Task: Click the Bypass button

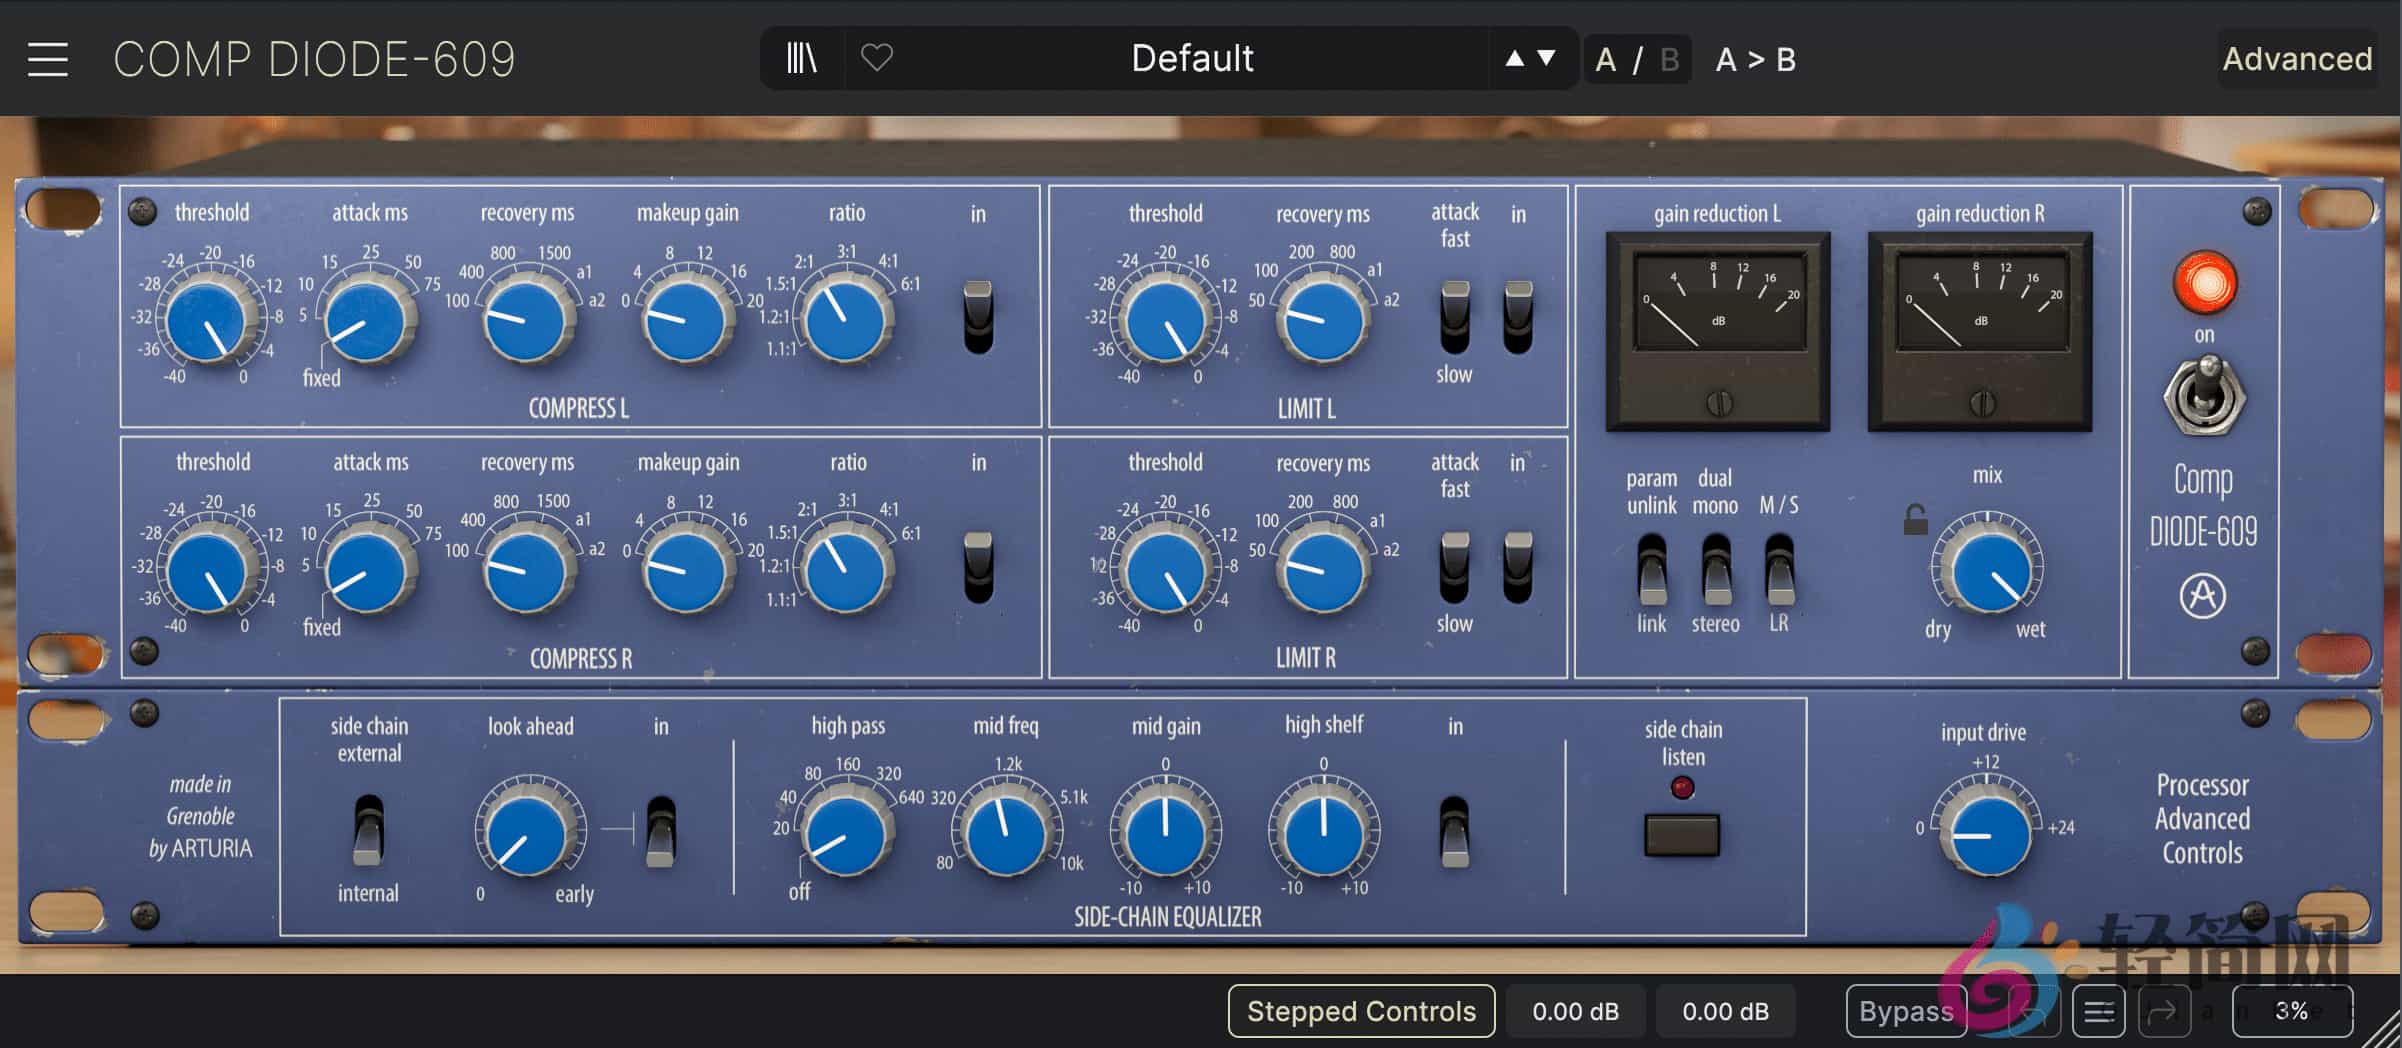Action: pyautogui.click(x=1905, y=1012)
